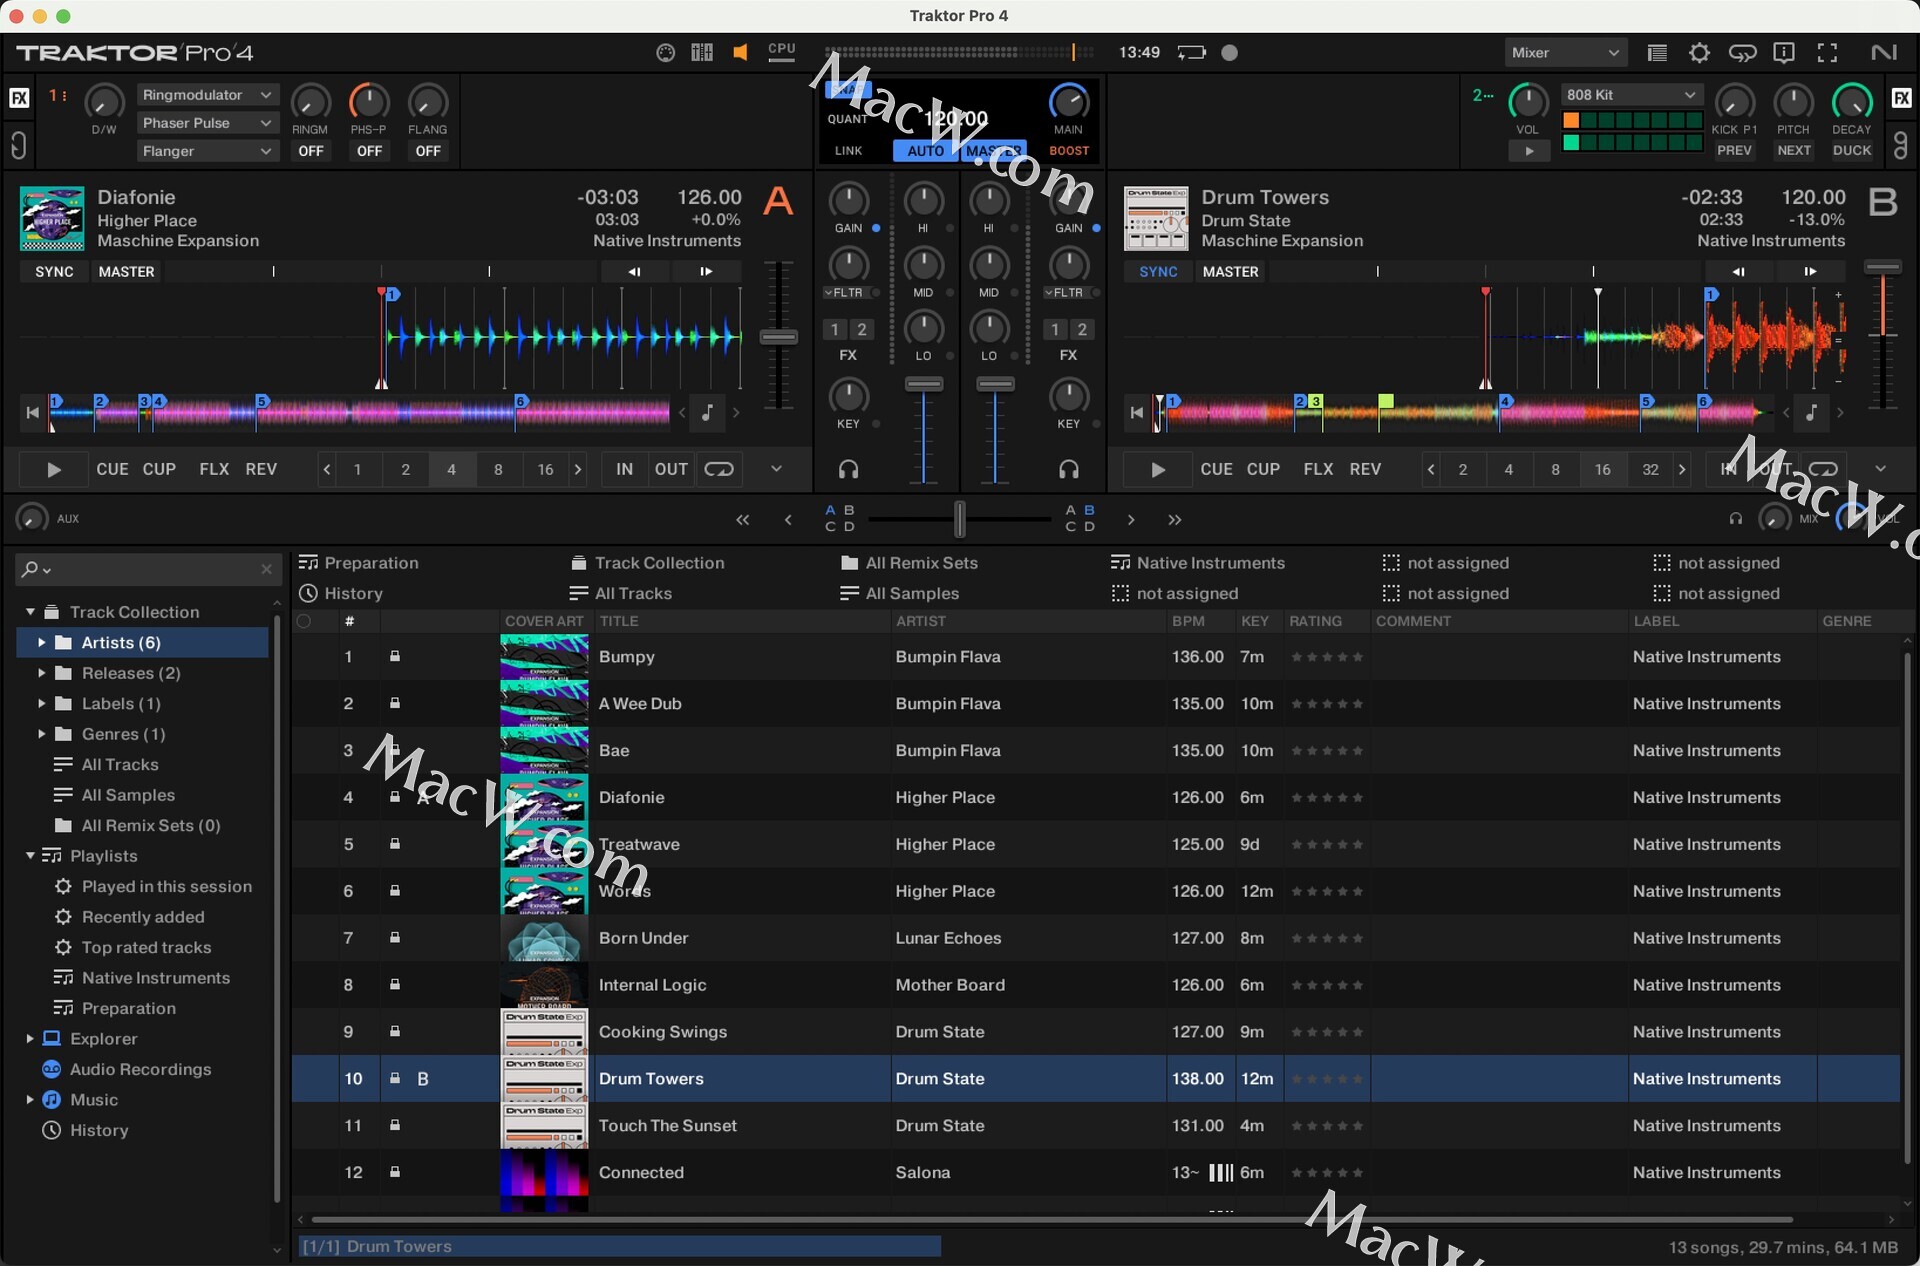Screen dimensions: 1920x1266
Task: Click Deck A skip-to-start icon
Action: [32, 412]
